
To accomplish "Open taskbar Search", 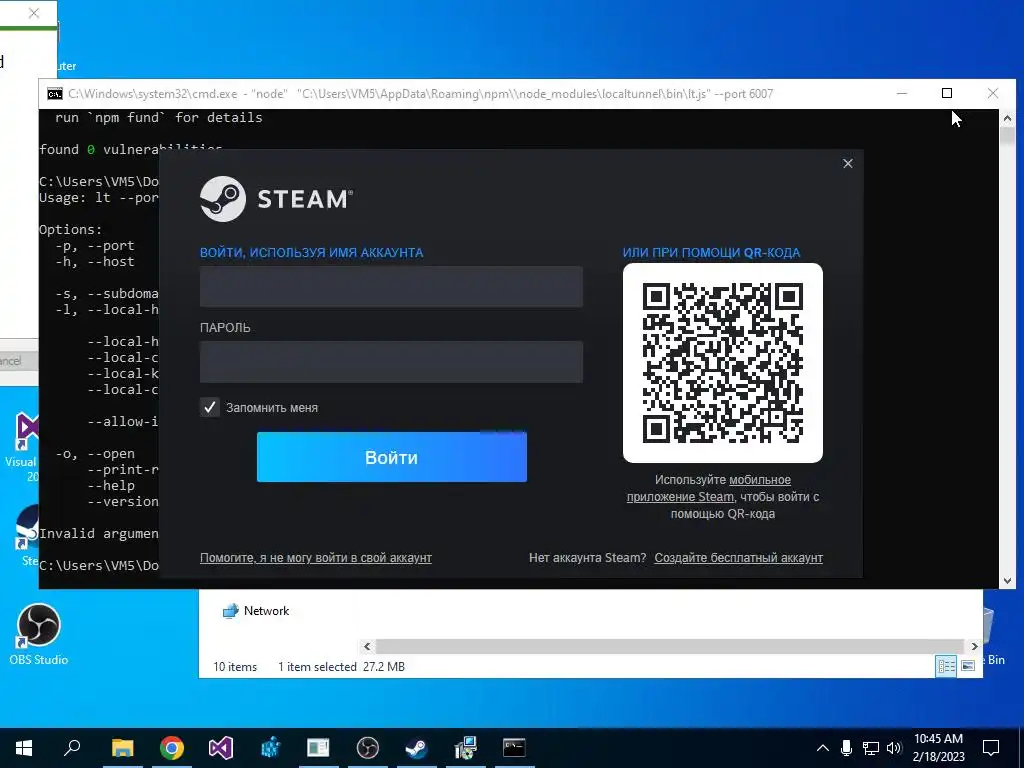I will click(72, 748).
